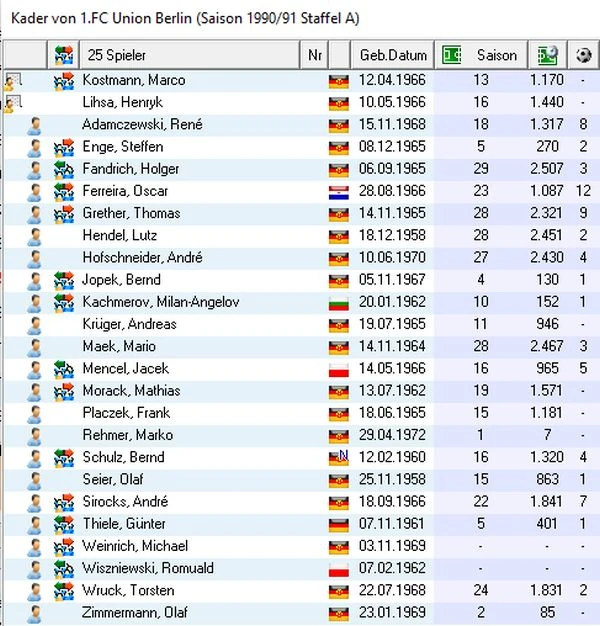
Task: Click the Polish flag for Mencel, Jacek
Action: point(339,370)
